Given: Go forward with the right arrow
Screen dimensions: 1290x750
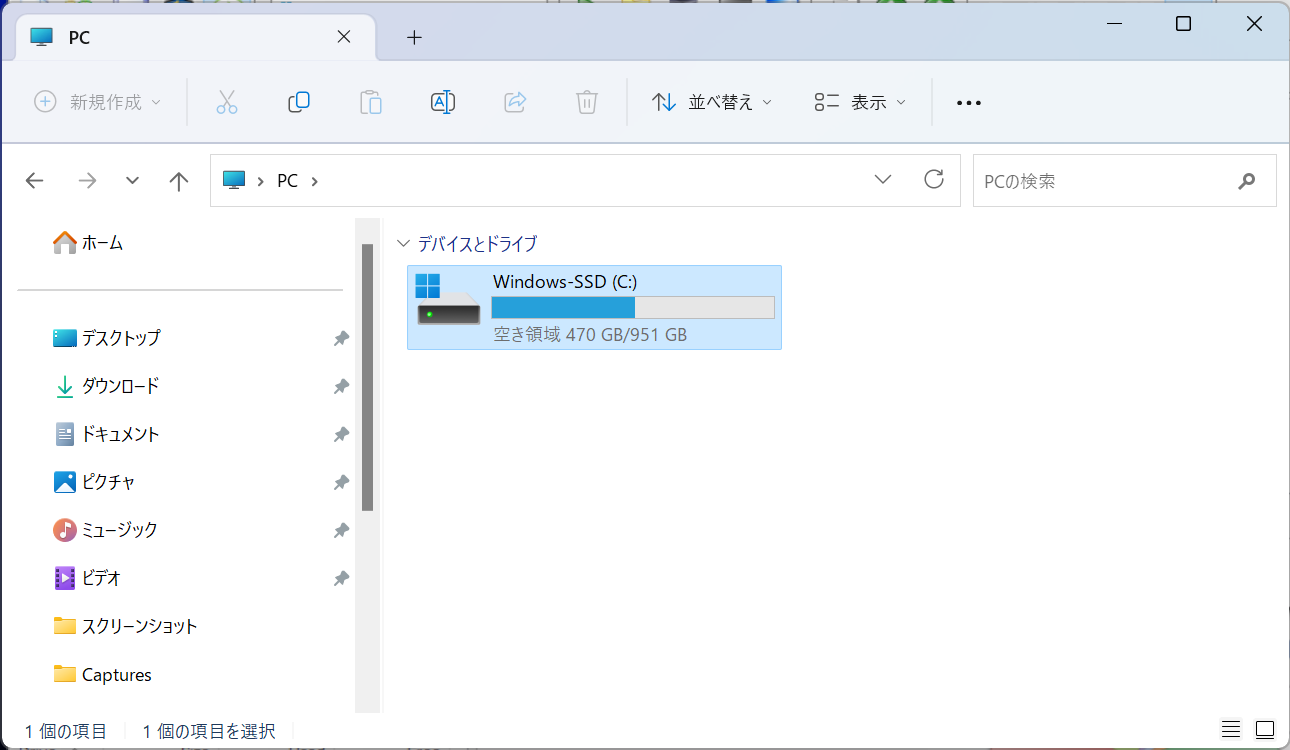Looking at the screenshot, I should point(87,181).
